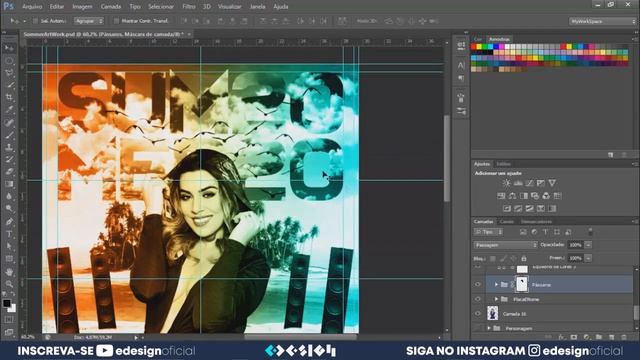Open the Camada menu
Screen dimensions: 640x360
click(x=111, y=7)
